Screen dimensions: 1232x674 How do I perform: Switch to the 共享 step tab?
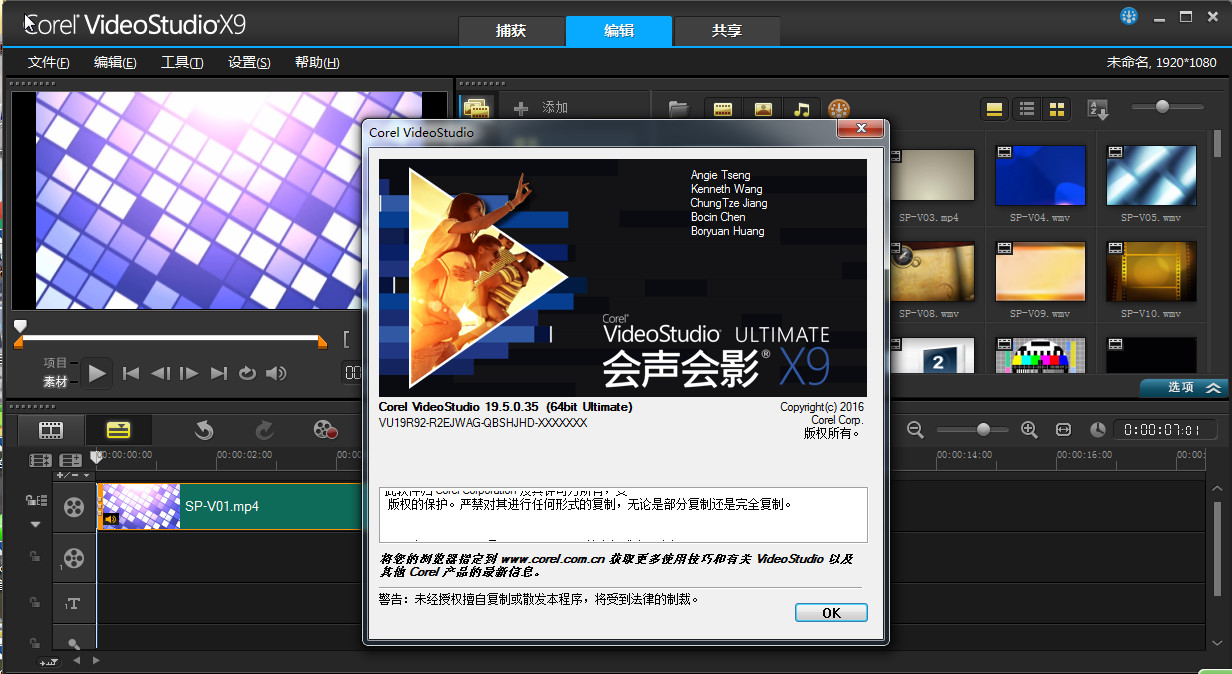pyautogui.click(x=727, y=31)
